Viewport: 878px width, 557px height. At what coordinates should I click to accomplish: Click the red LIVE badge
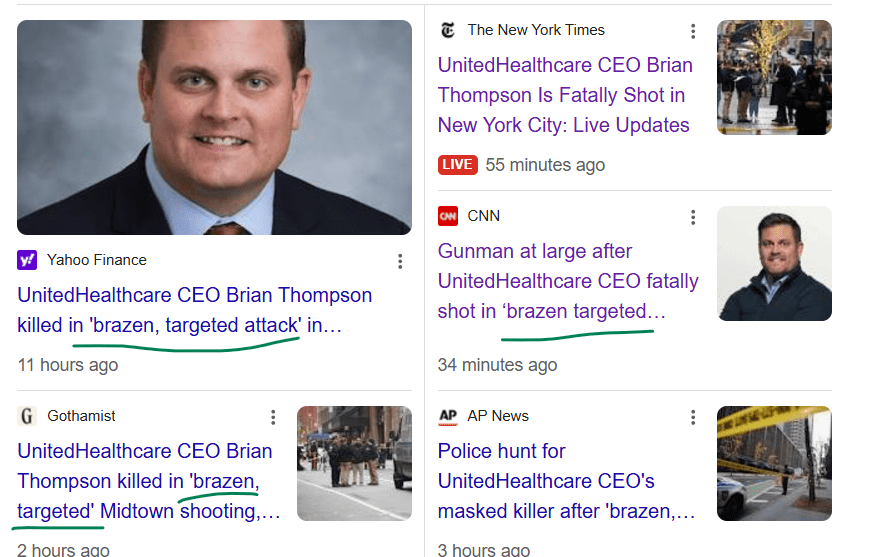[457, 164]
